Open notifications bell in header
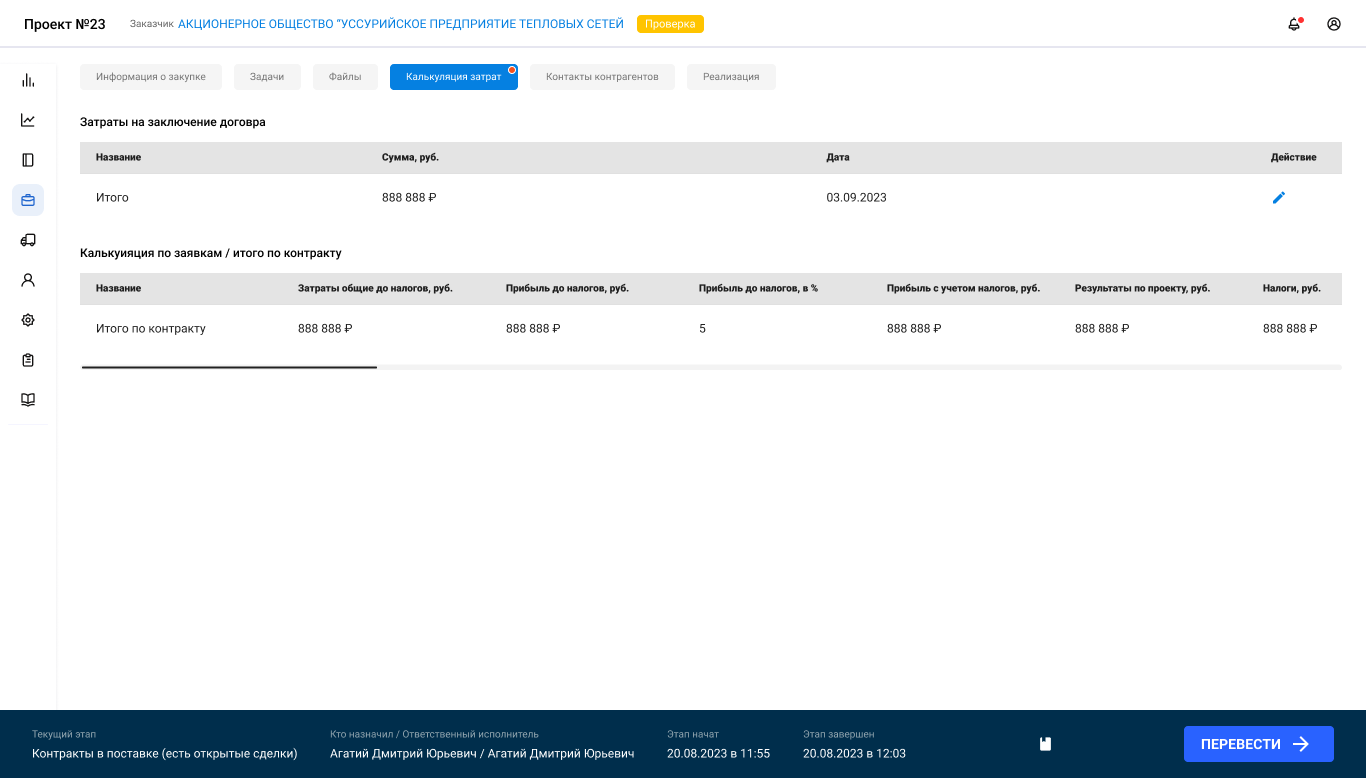The image size is (1366, 778). (x=1294, y=24)
